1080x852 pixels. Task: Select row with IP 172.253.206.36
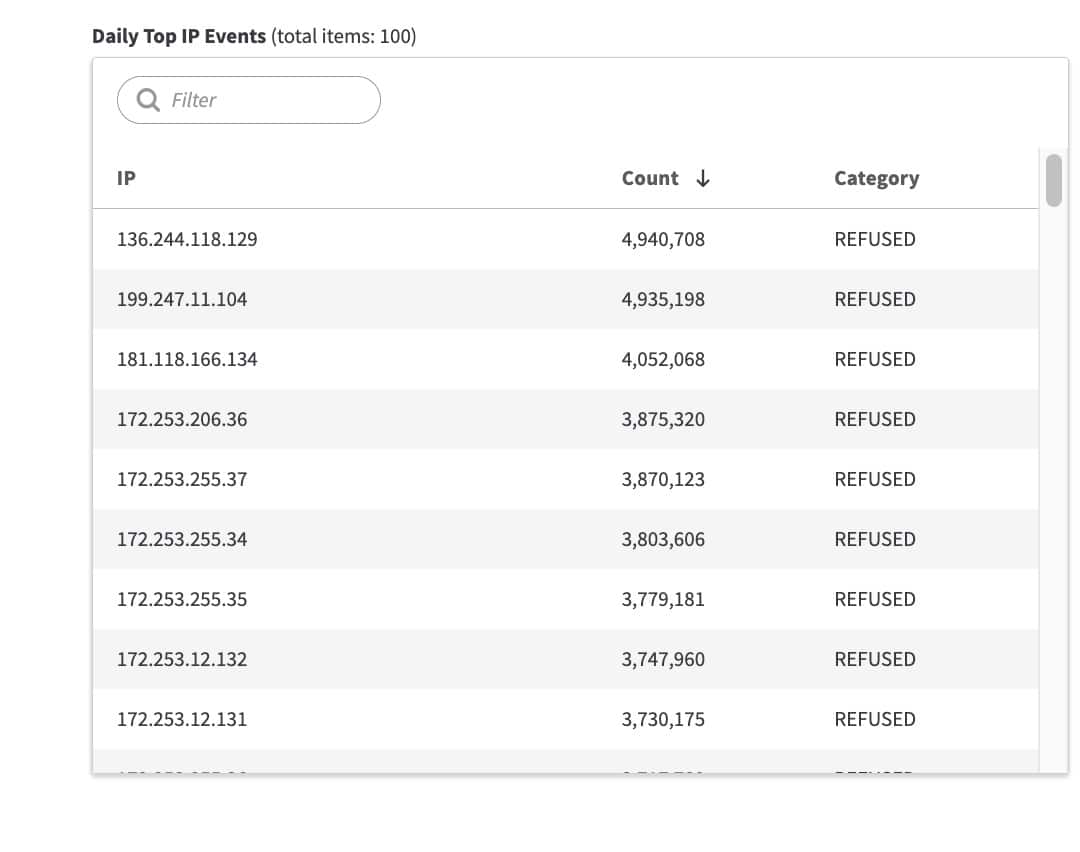coord(182,419)
